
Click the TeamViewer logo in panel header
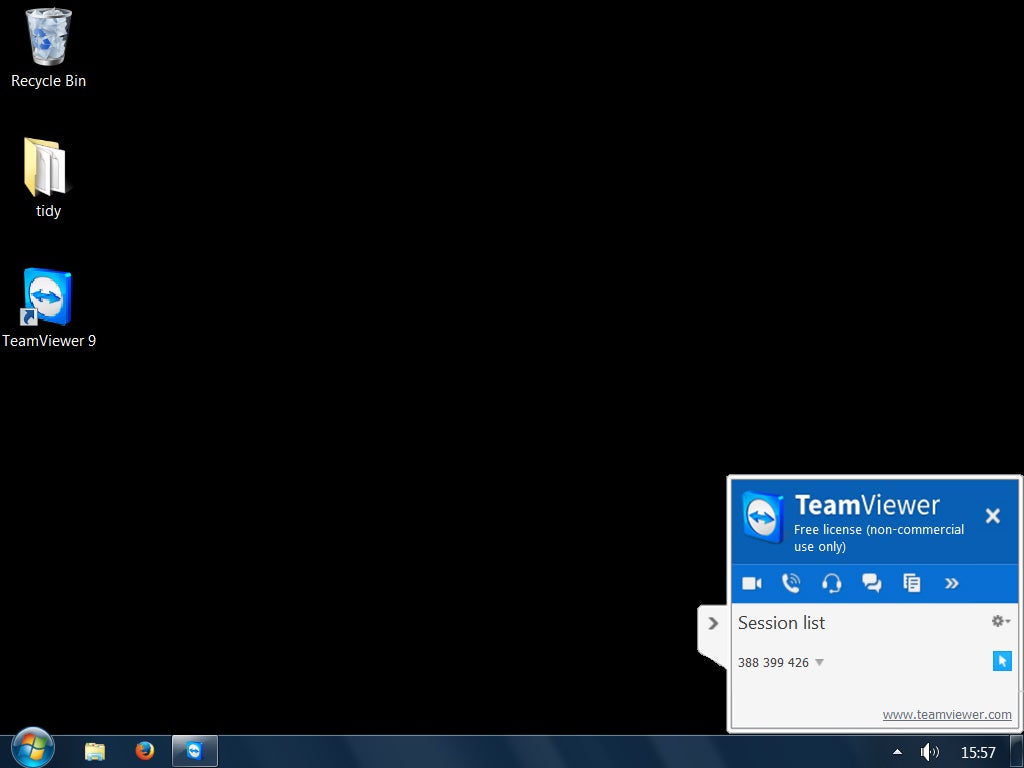click(763, 517)
